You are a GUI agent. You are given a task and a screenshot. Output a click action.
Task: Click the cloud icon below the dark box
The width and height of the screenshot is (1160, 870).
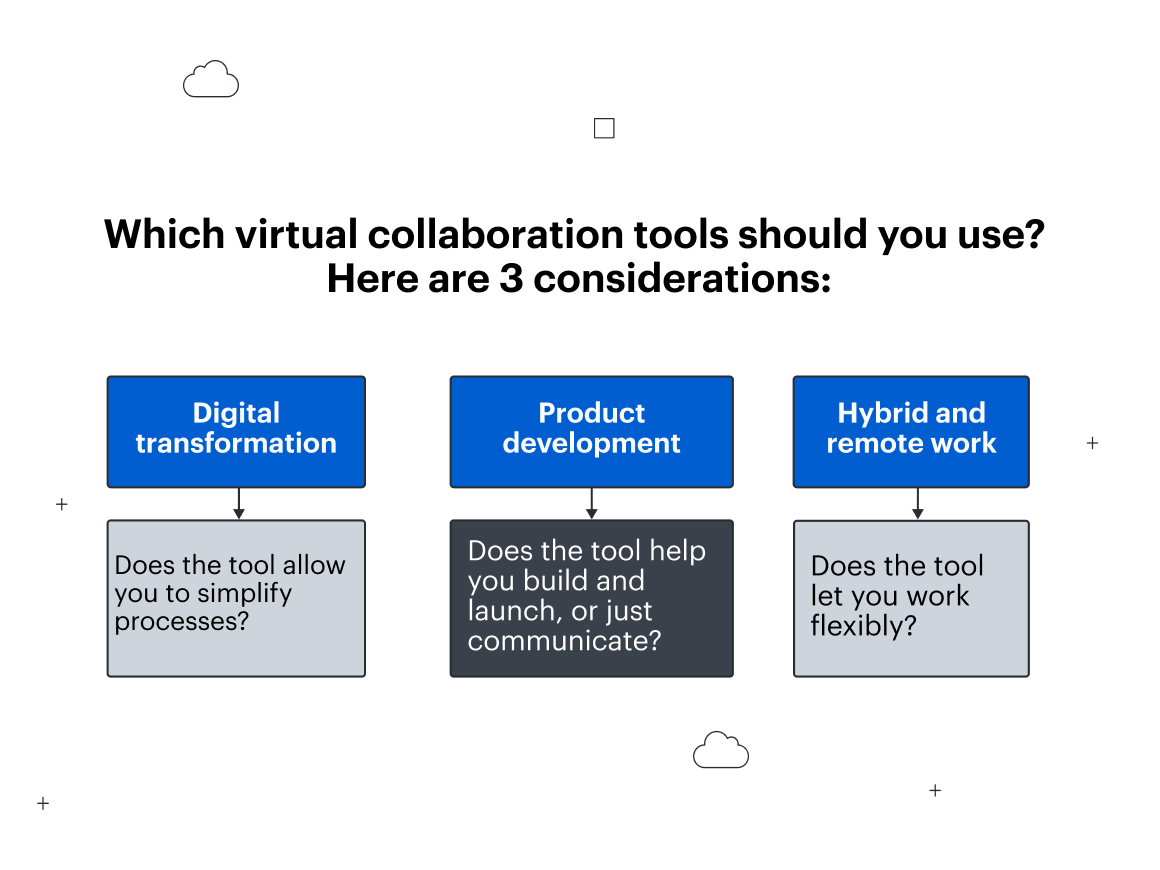tap(720, 750)
